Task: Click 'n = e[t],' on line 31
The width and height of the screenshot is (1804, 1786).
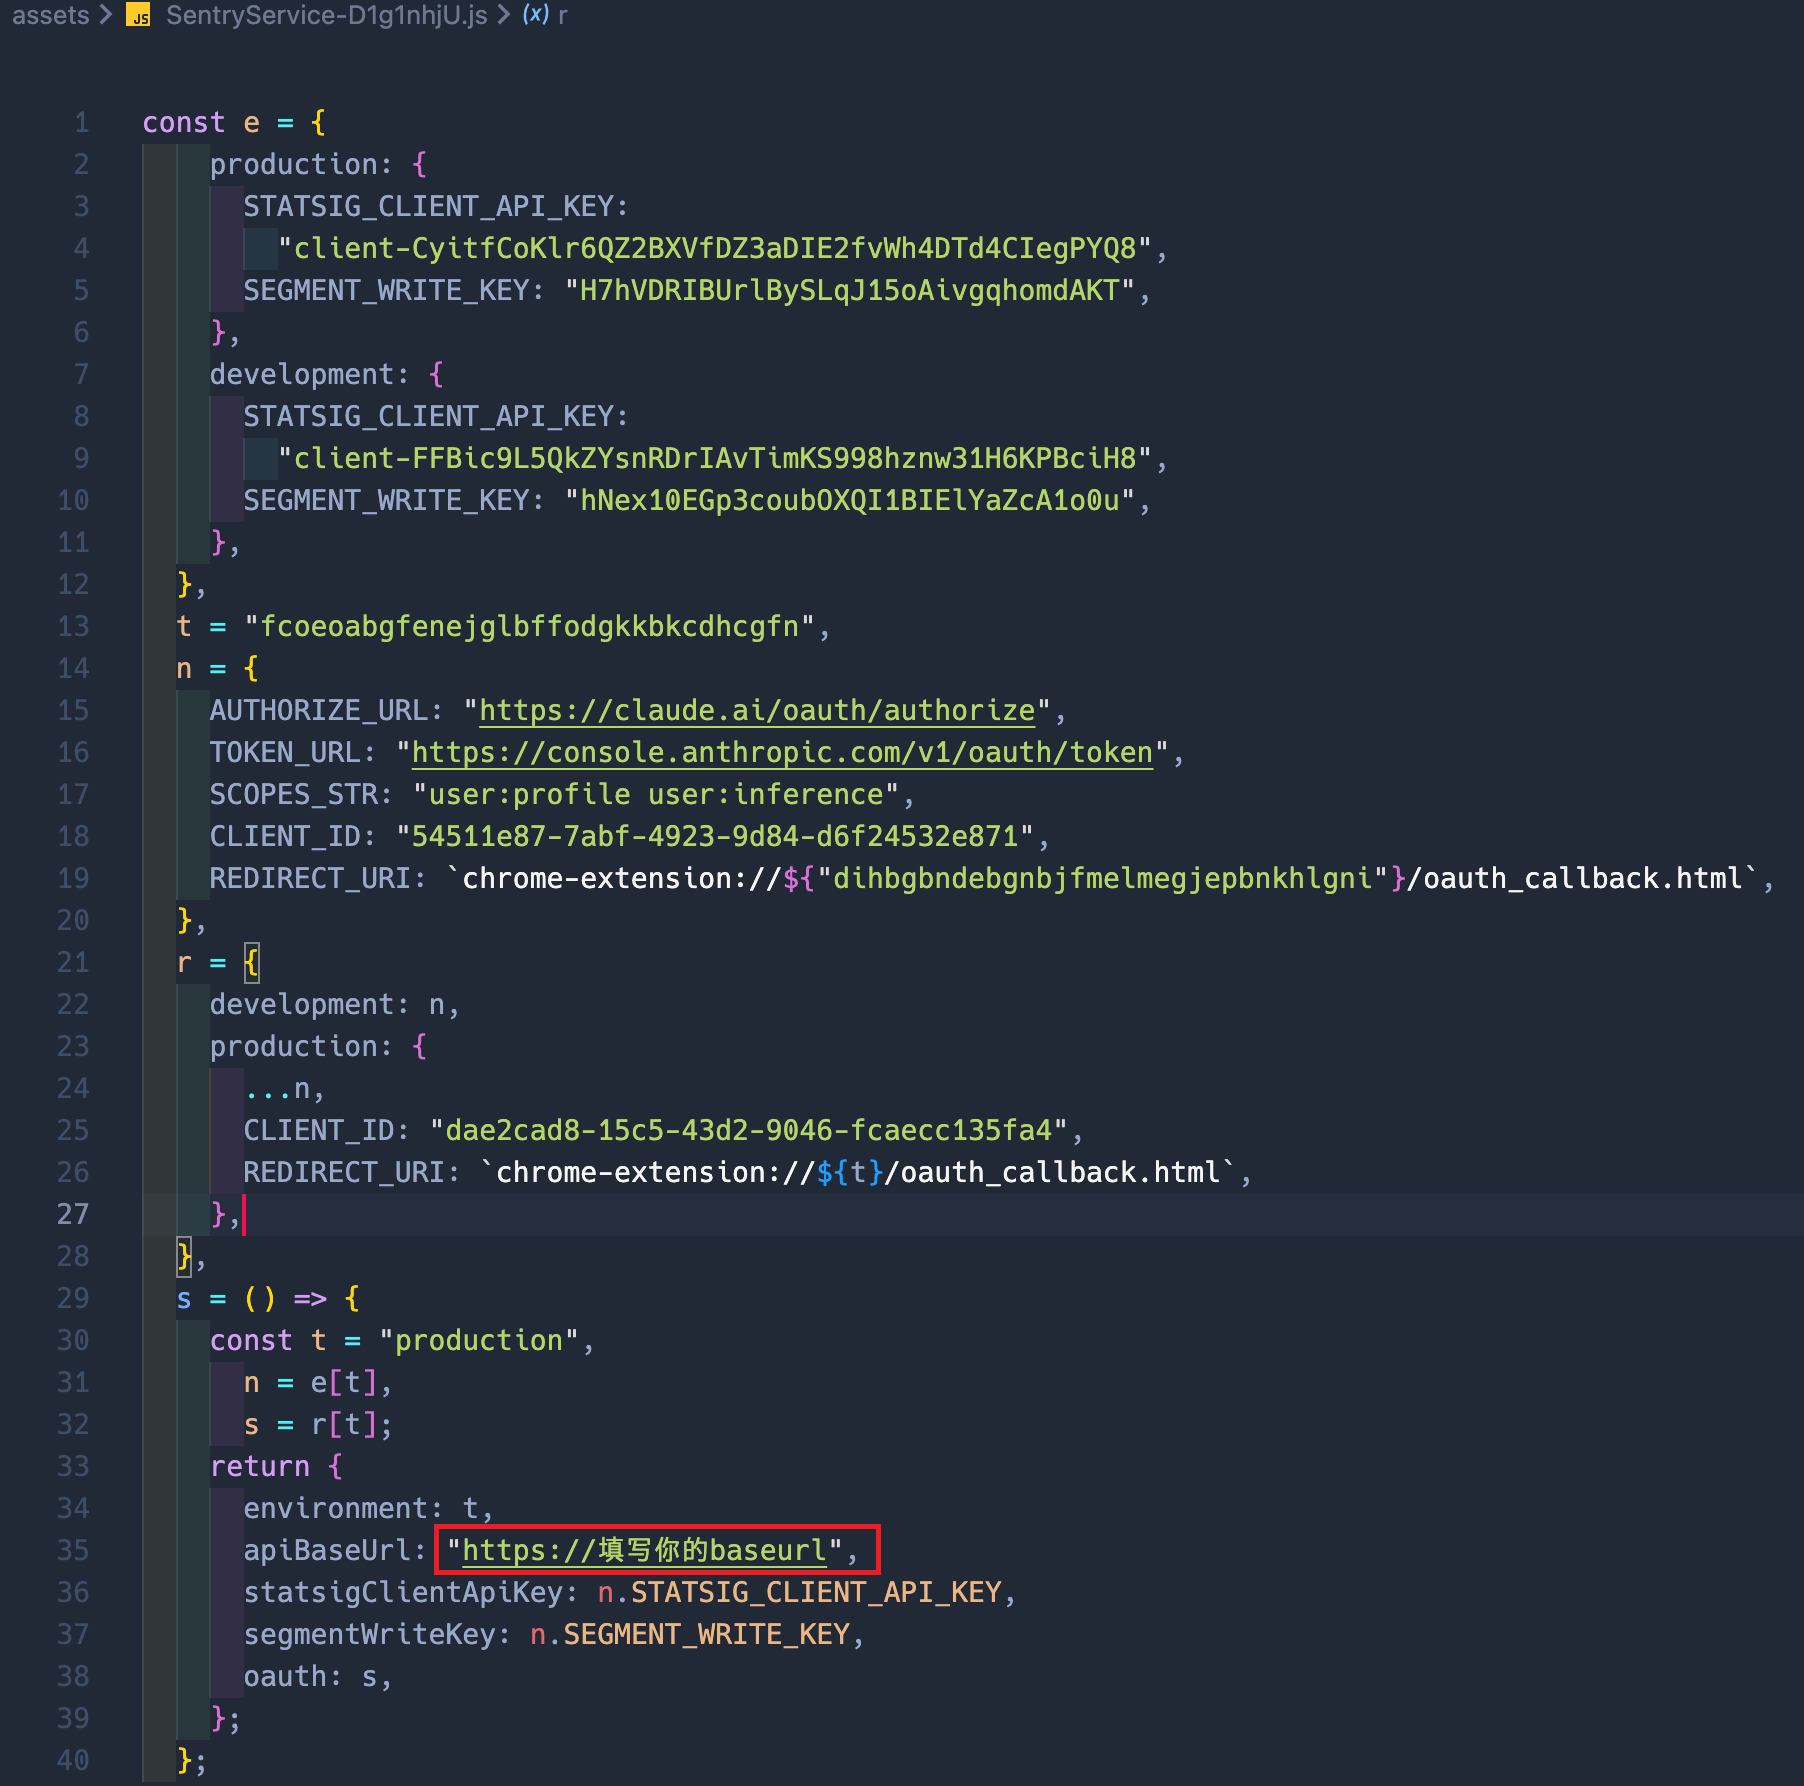Action: click(x=319, y=1382)
